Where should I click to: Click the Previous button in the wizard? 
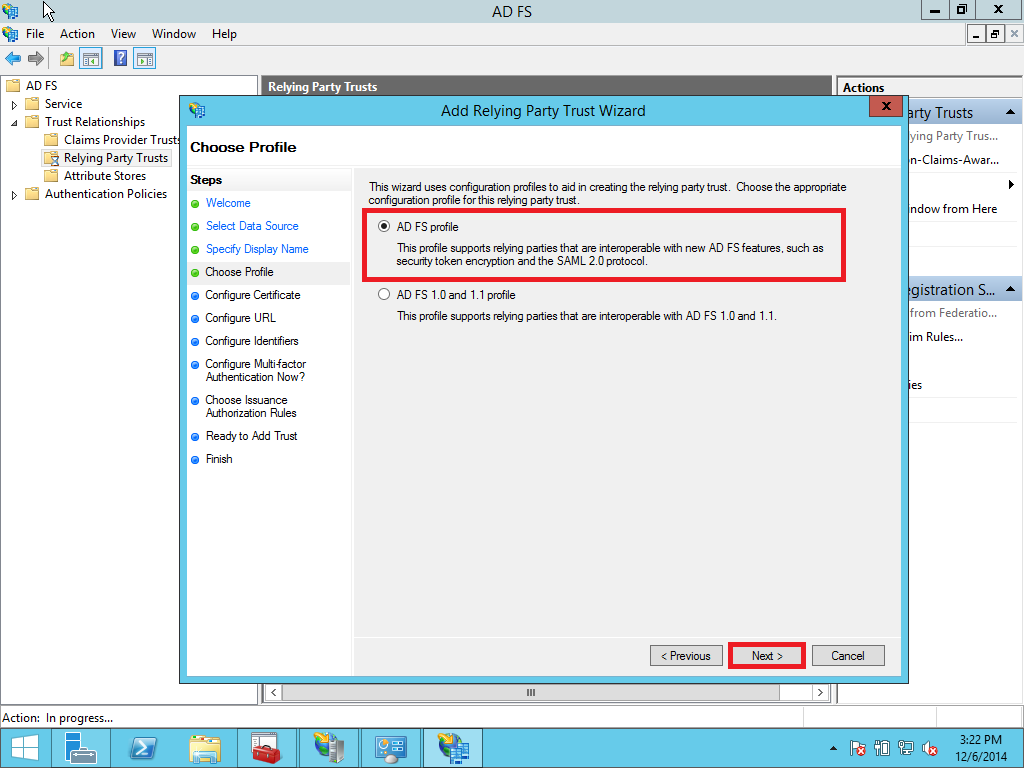tap(686, 655)
